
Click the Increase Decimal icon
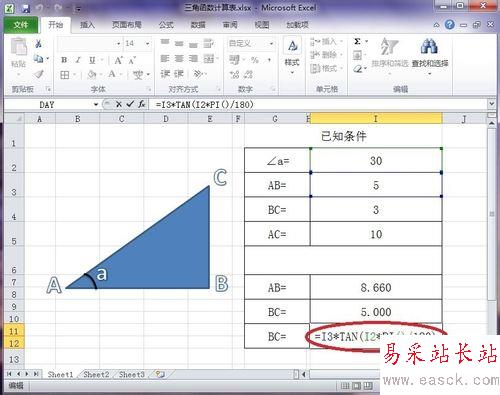(234, 74)
